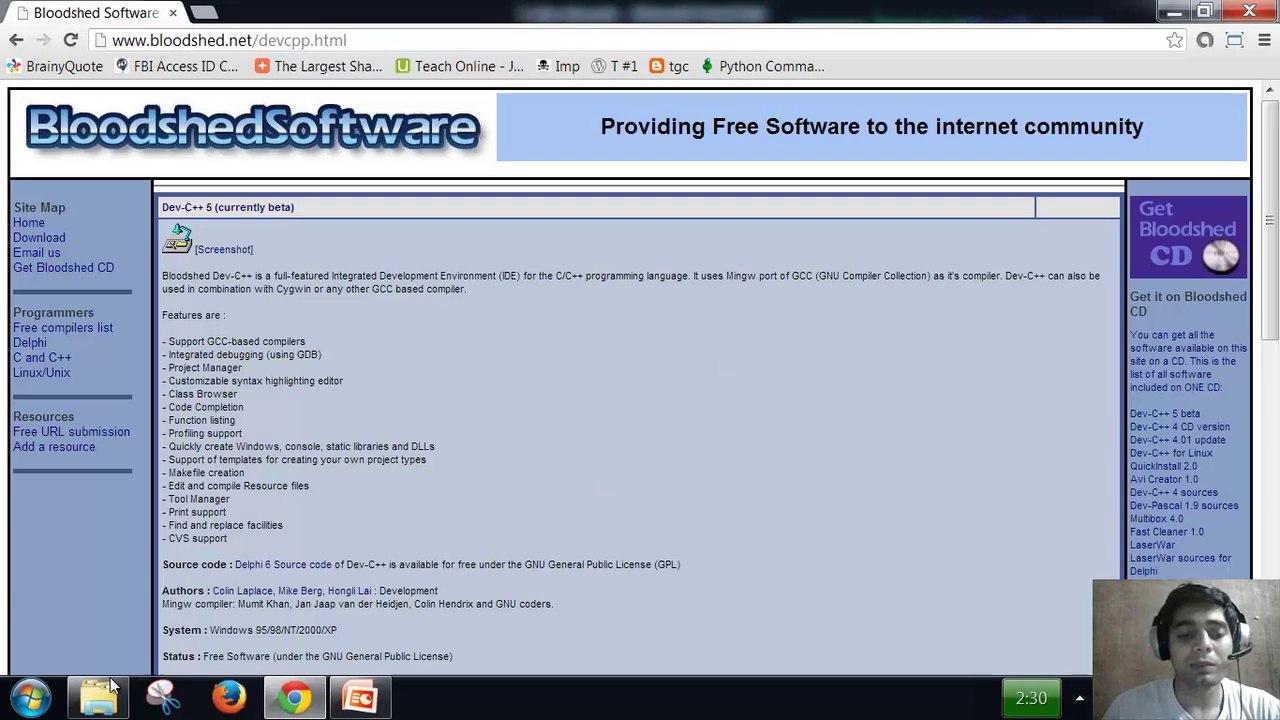Viewport: 1280px width, 720px height.
Task: Open LaserWar sources for Delphi link
Action: [1180, 565]
